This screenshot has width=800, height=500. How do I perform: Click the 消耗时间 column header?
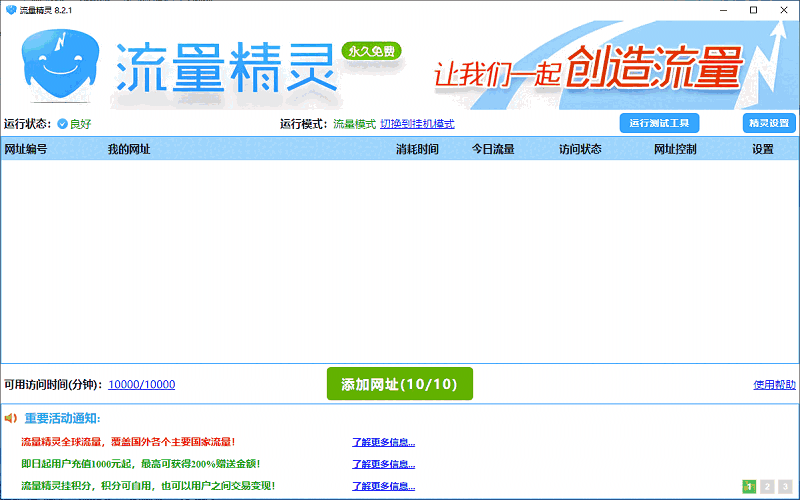click(x=417, y=149)
